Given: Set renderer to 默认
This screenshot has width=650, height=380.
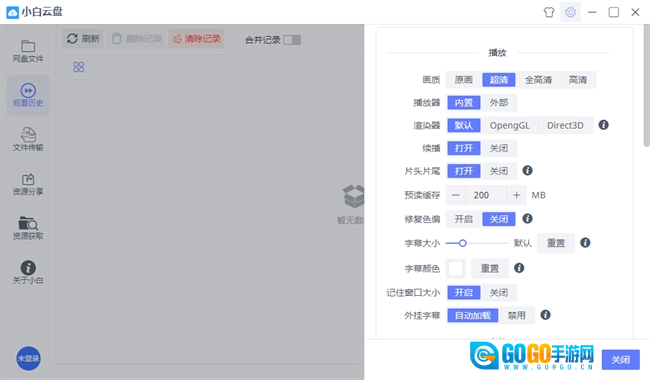Looking at the screenshot, I should [463, 126].
